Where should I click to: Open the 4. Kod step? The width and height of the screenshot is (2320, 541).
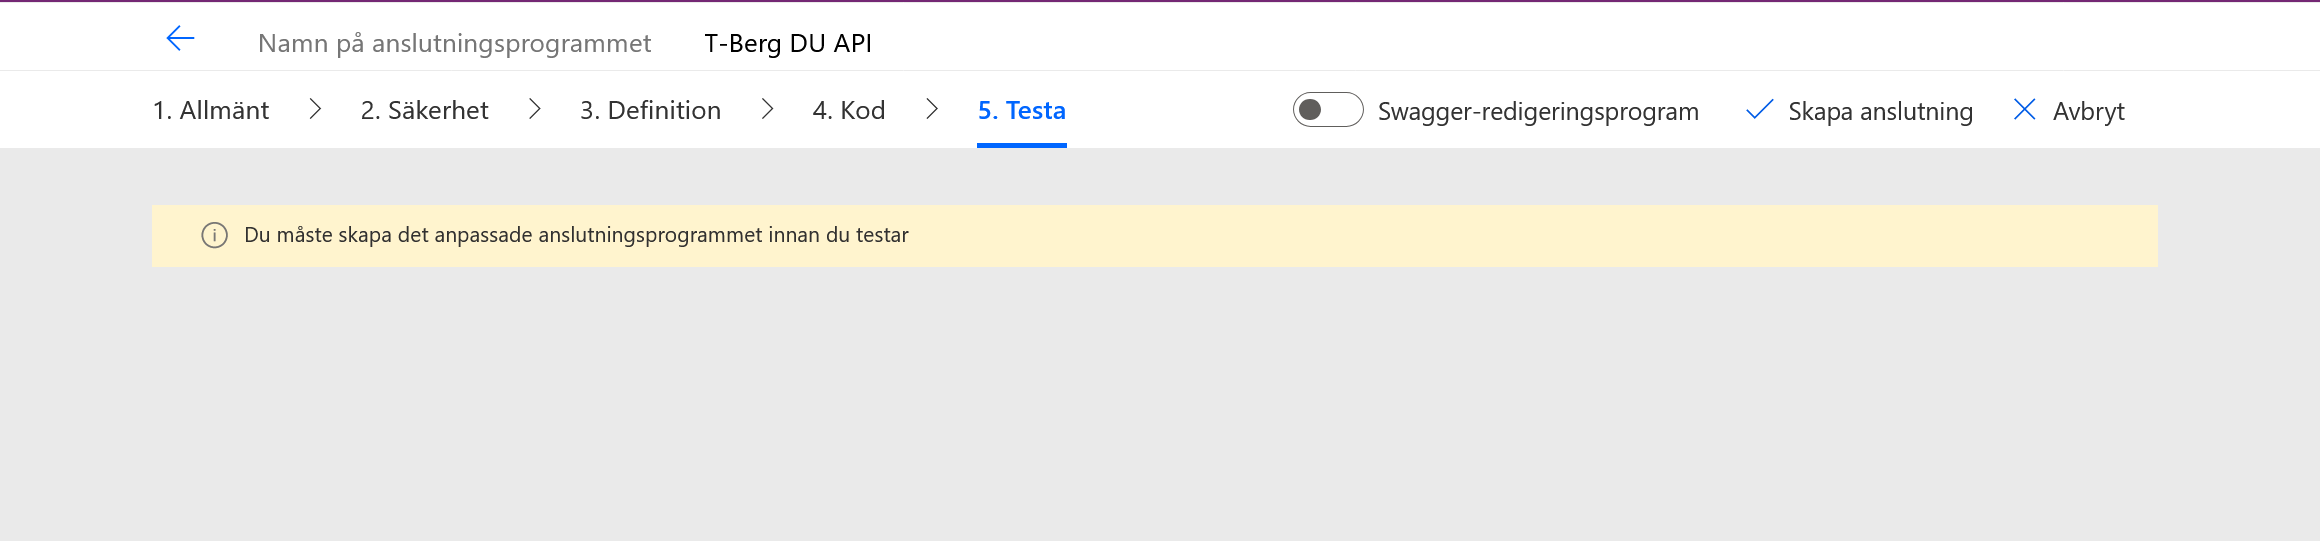click(x=849, y=110)
